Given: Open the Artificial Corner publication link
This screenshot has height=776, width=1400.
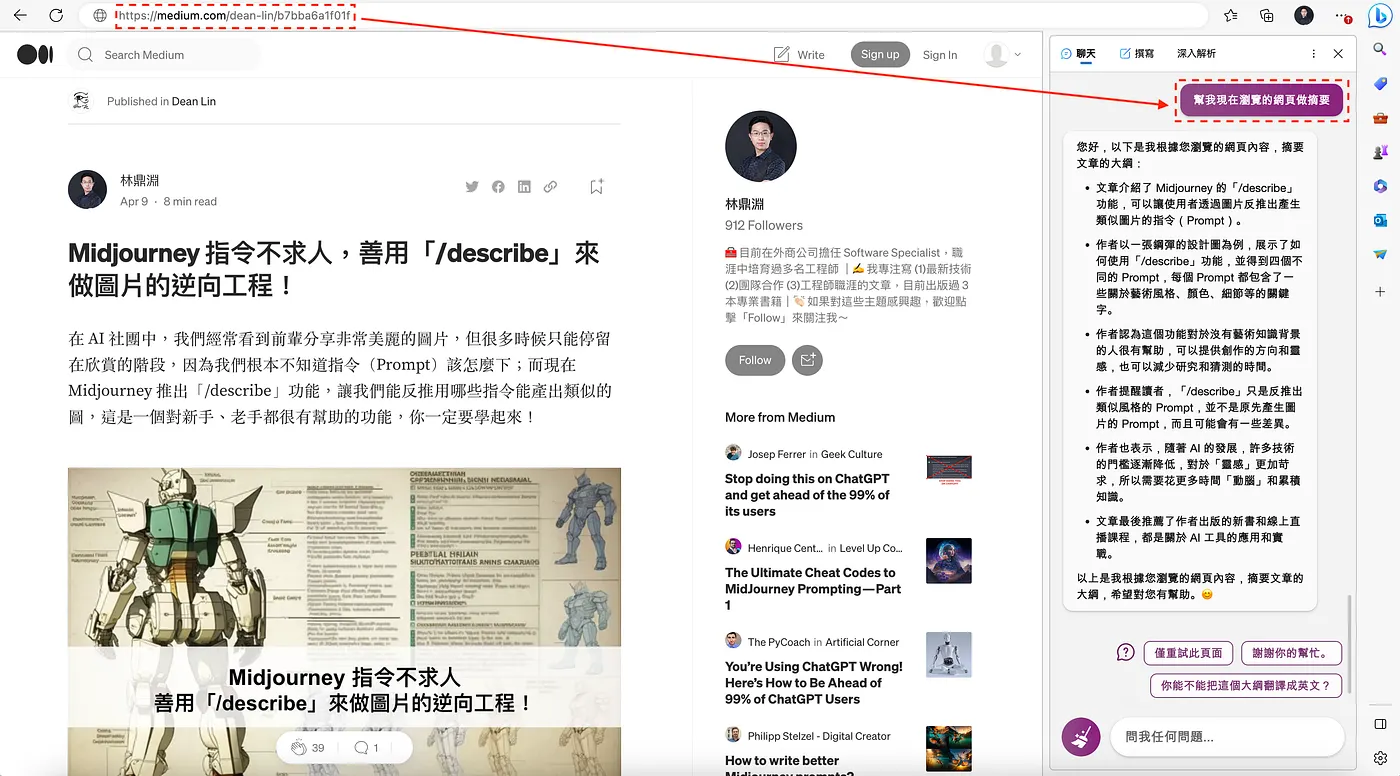Looking at the screenshot, I should click(x=862, y=642).
